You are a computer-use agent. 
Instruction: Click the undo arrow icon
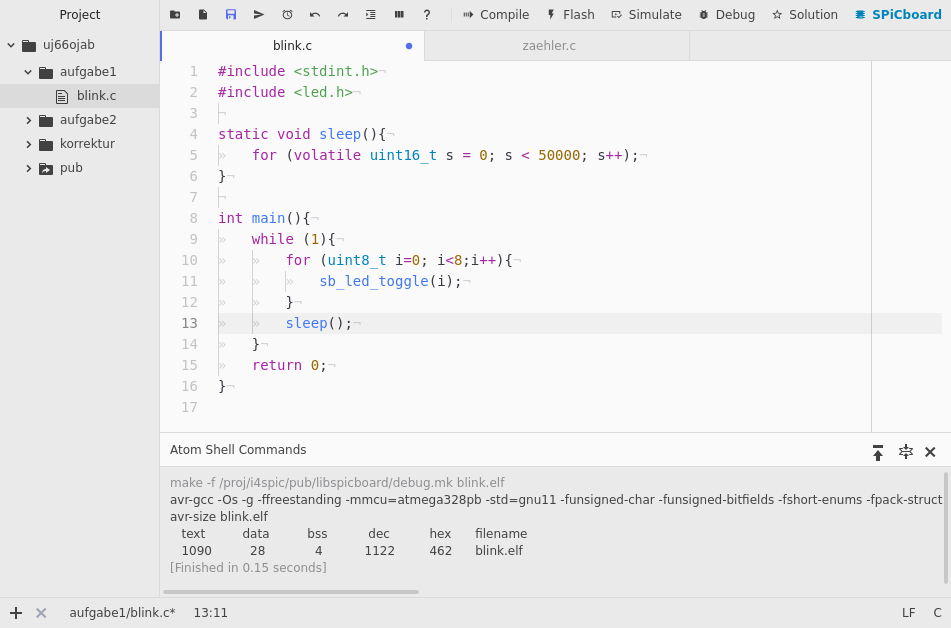(315, 15)
